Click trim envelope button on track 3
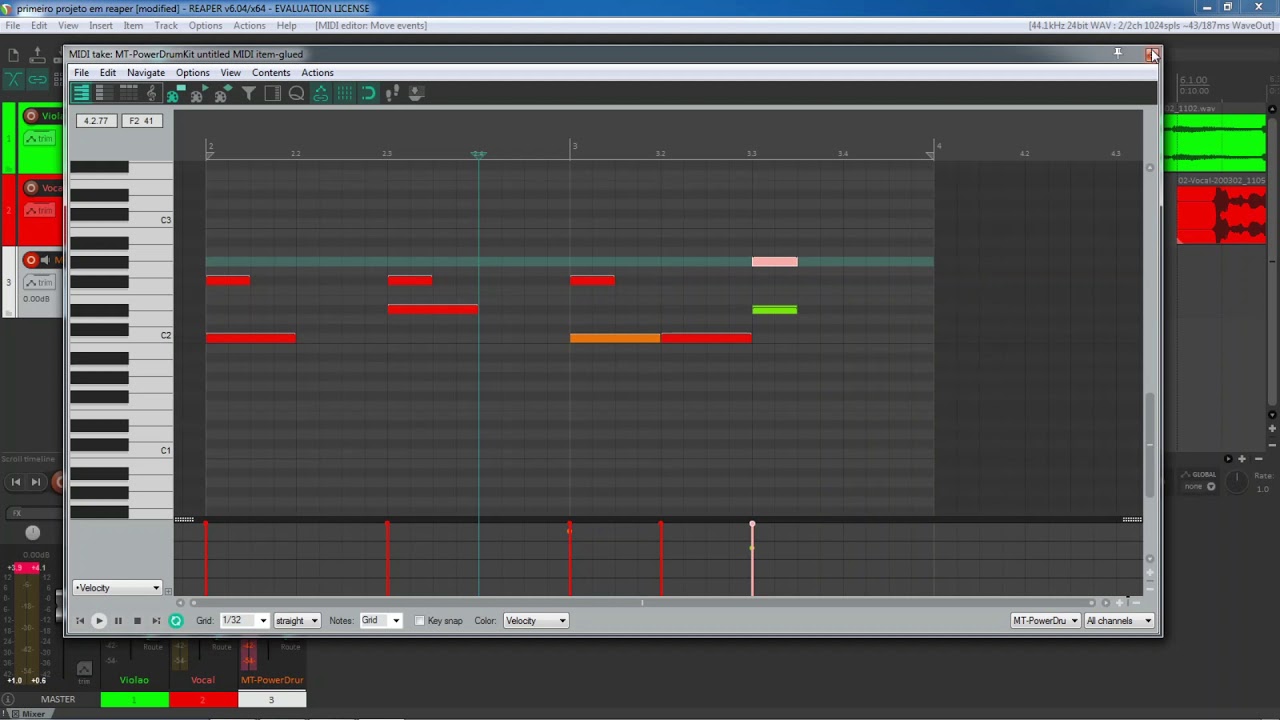The image size is (1280, 720). (x=39, y=283)
